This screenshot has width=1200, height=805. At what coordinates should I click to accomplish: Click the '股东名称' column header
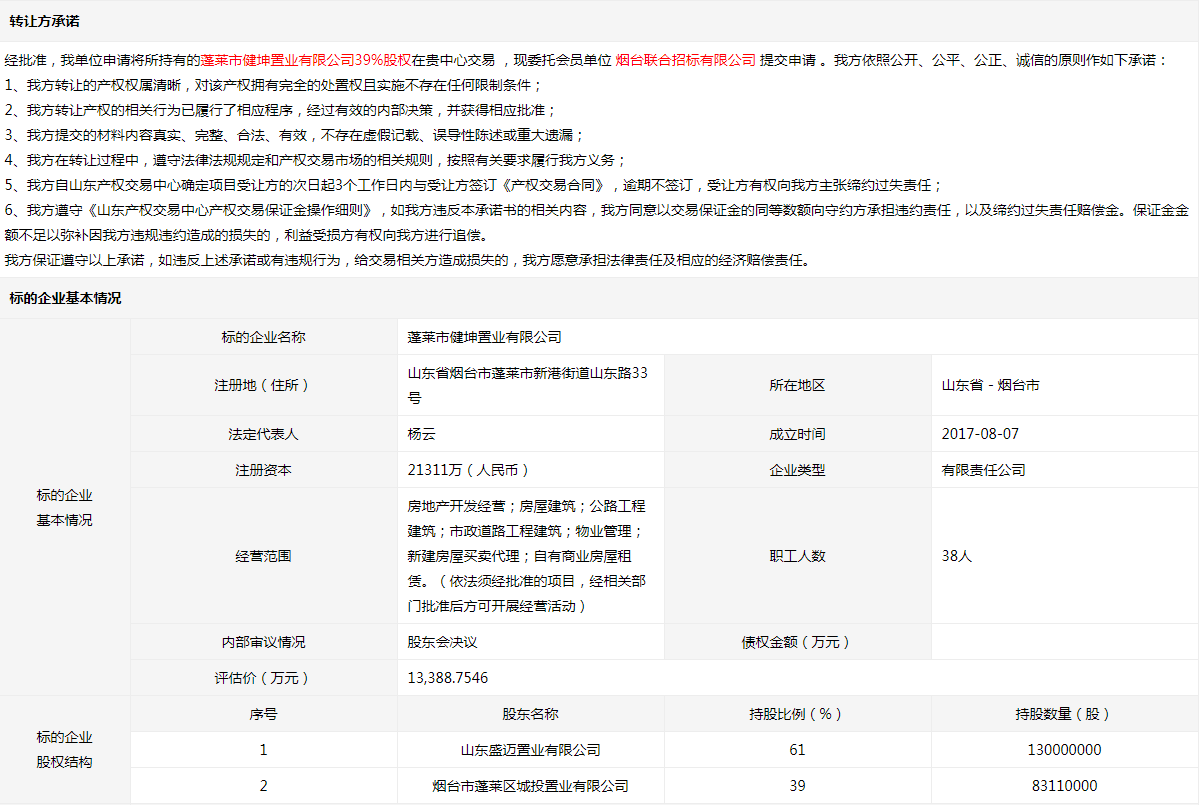(x=531, y=714)
